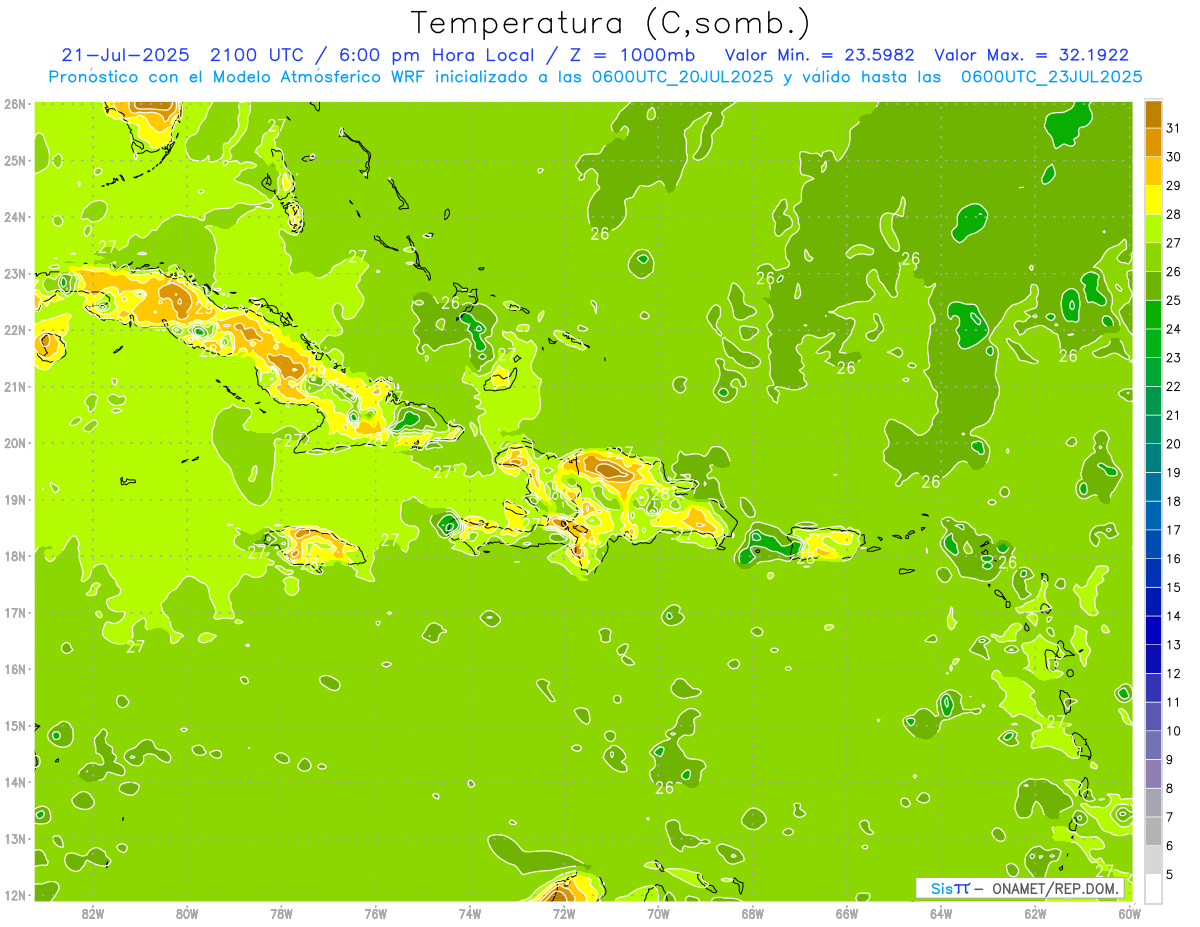Click the 23N latitude axis label
Viewport: 1200px width, 927px height.
click(15, 274)
